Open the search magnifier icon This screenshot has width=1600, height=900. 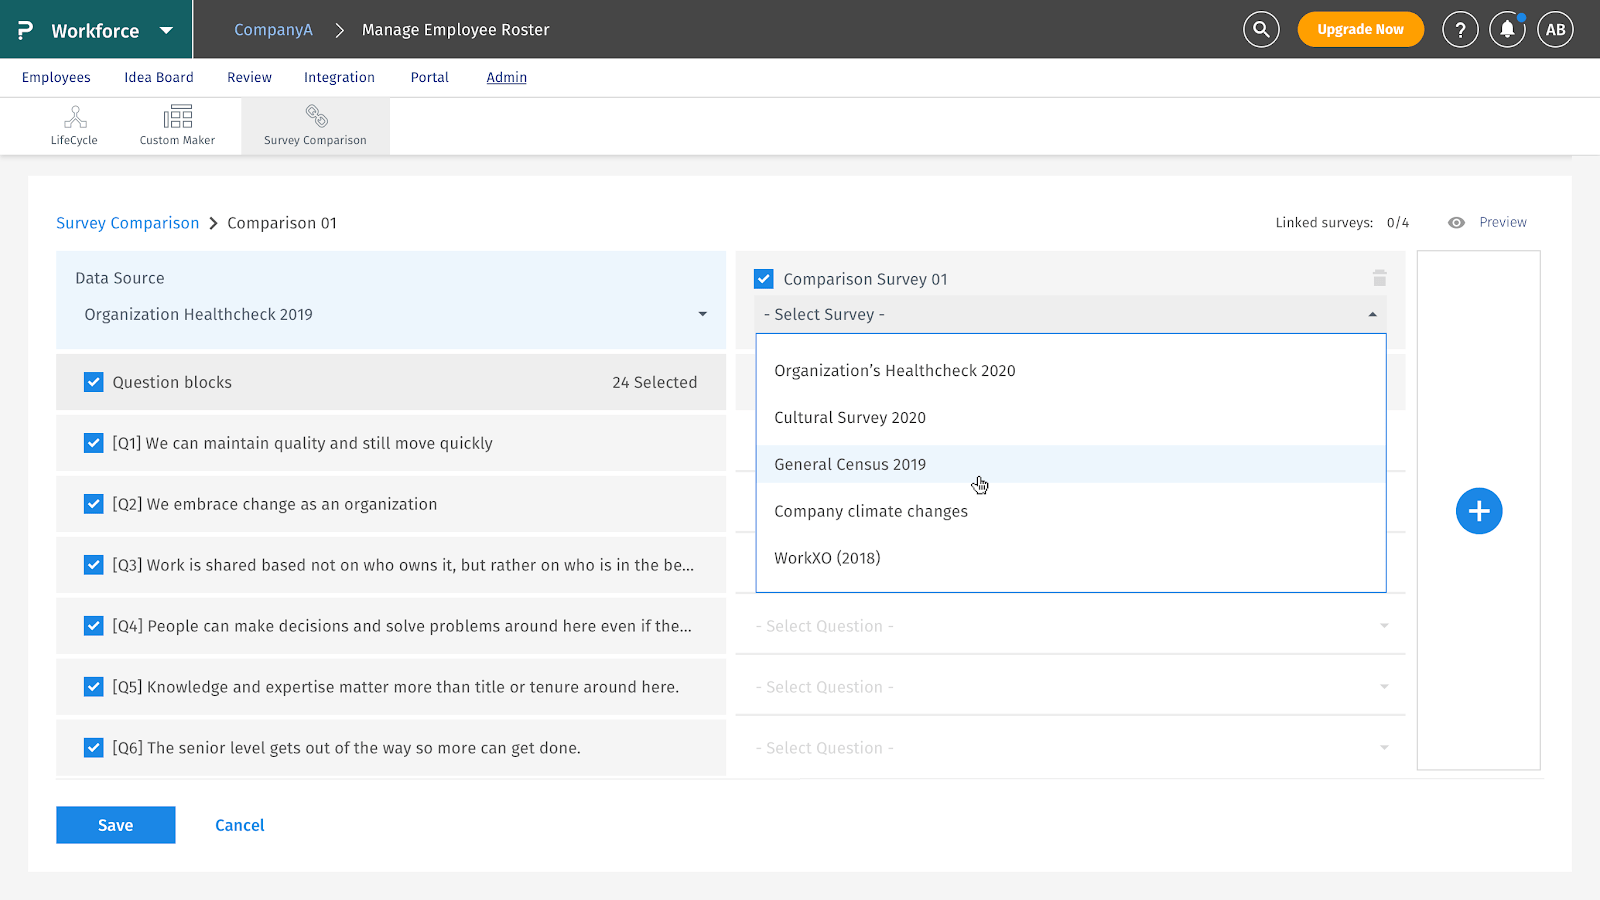[x=1261, y=30]
